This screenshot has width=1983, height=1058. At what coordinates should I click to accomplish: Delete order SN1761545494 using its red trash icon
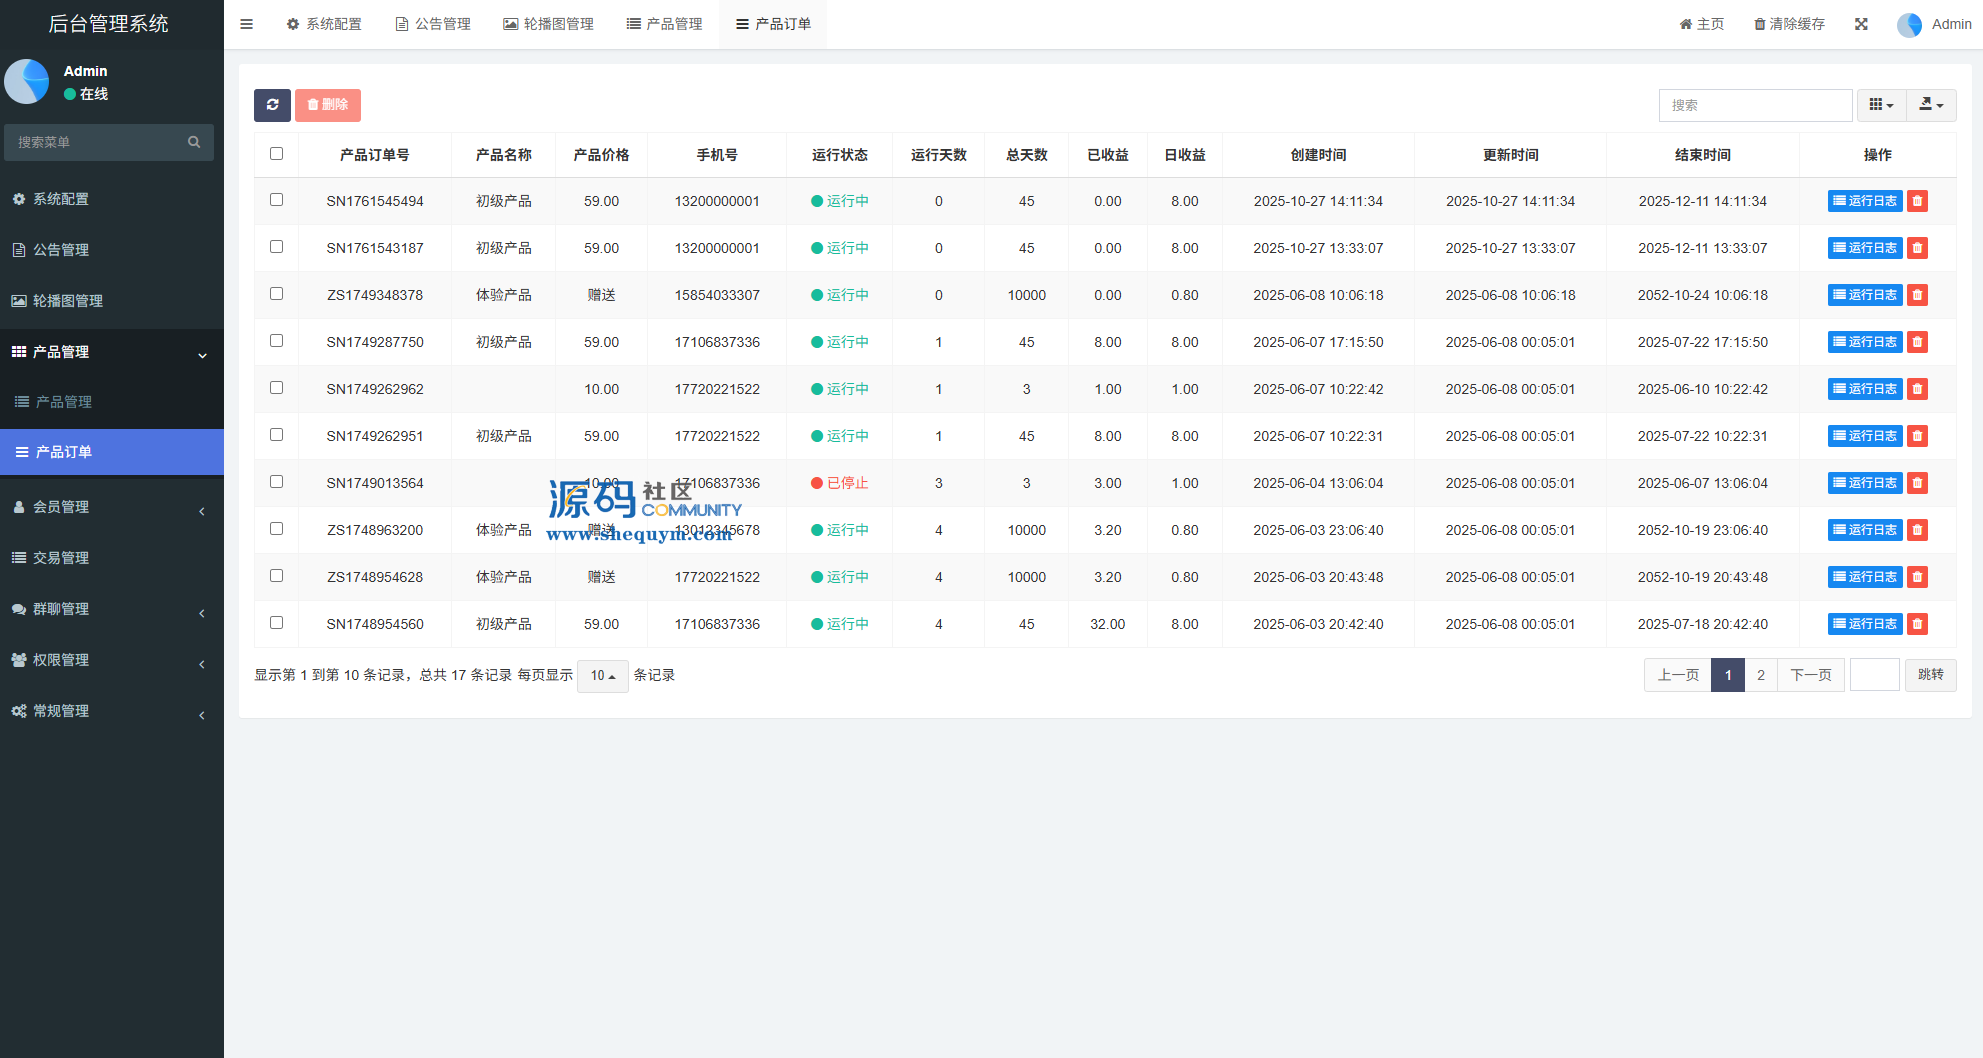point(1917,201)
